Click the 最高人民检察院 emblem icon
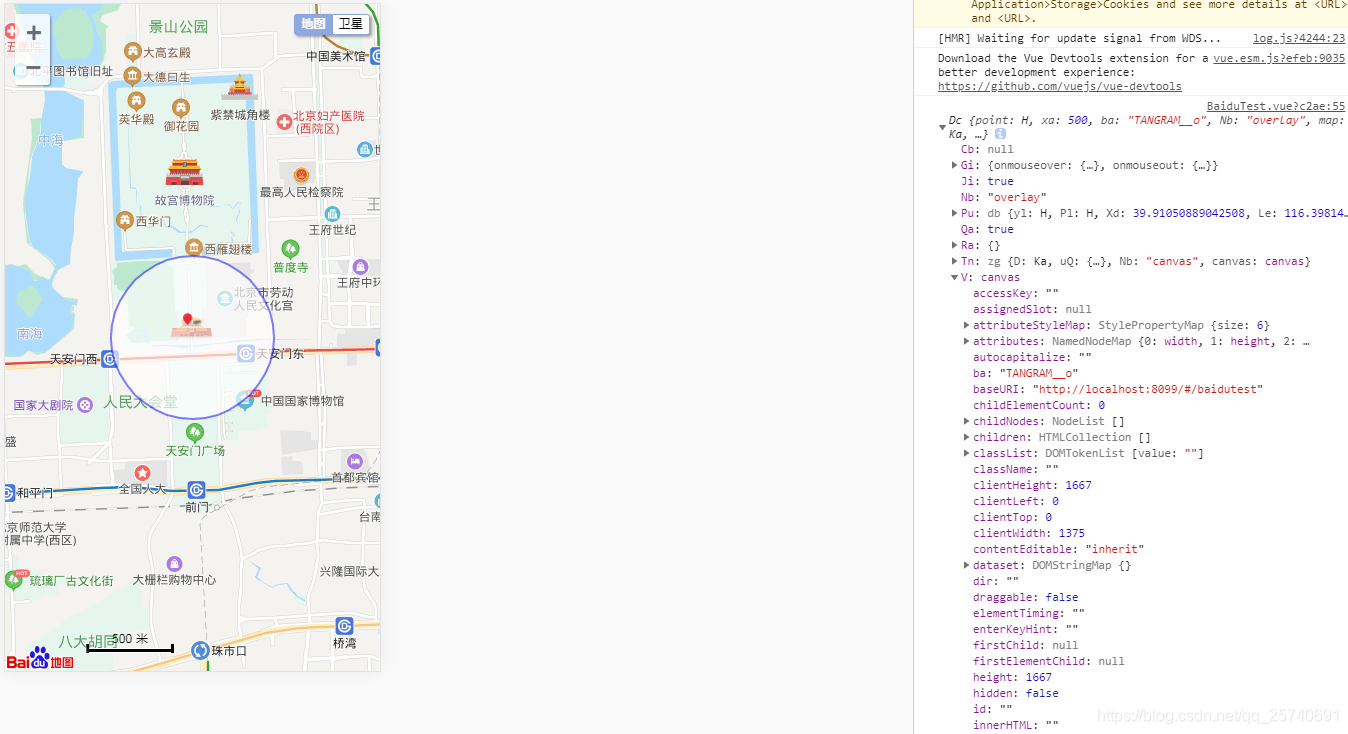The width and height of the screenshot is (1348, 734). pyautogui.click(x=301, y=175)
